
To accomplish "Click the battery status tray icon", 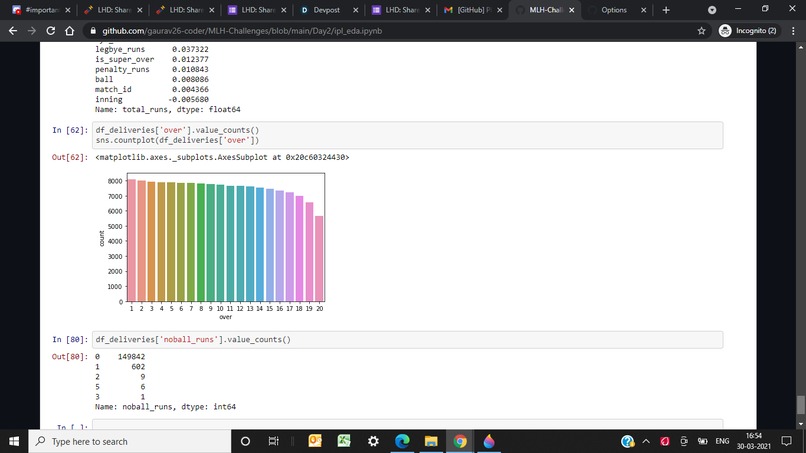I will click(x=702, y=441).
